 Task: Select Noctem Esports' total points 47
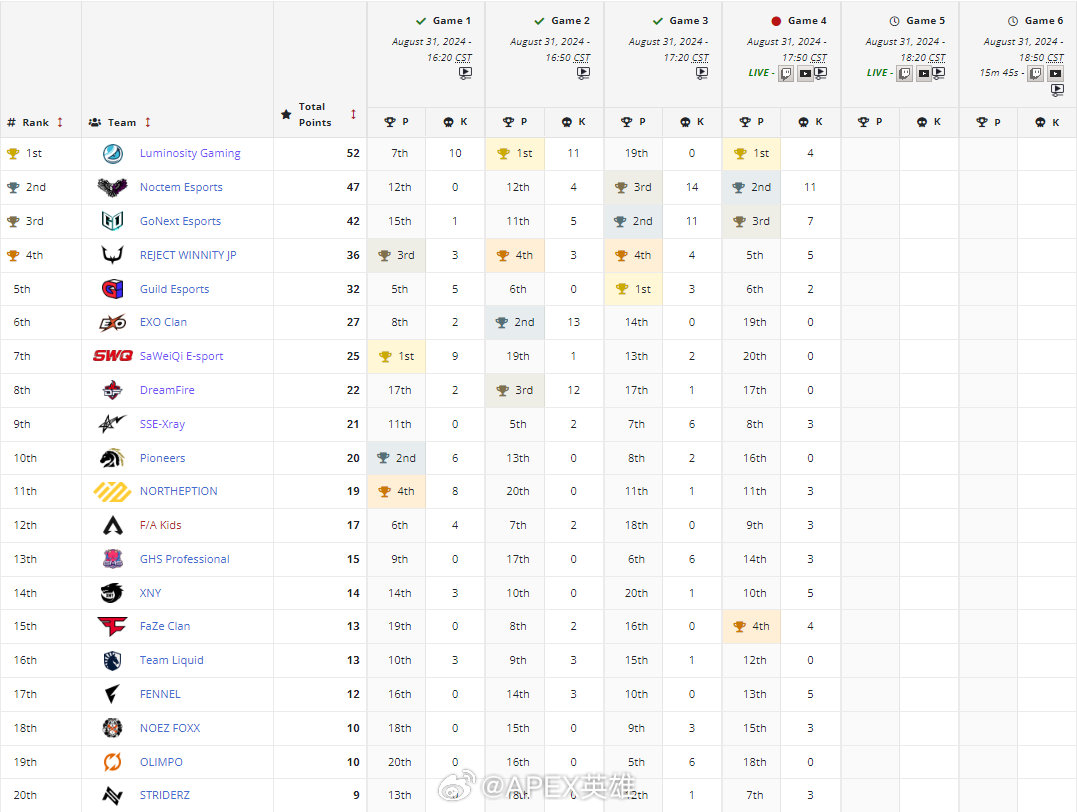click(353, 187)
